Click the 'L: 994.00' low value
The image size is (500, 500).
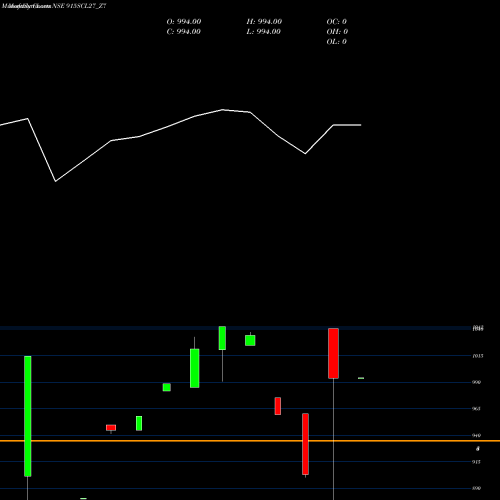tap(264, 32)
